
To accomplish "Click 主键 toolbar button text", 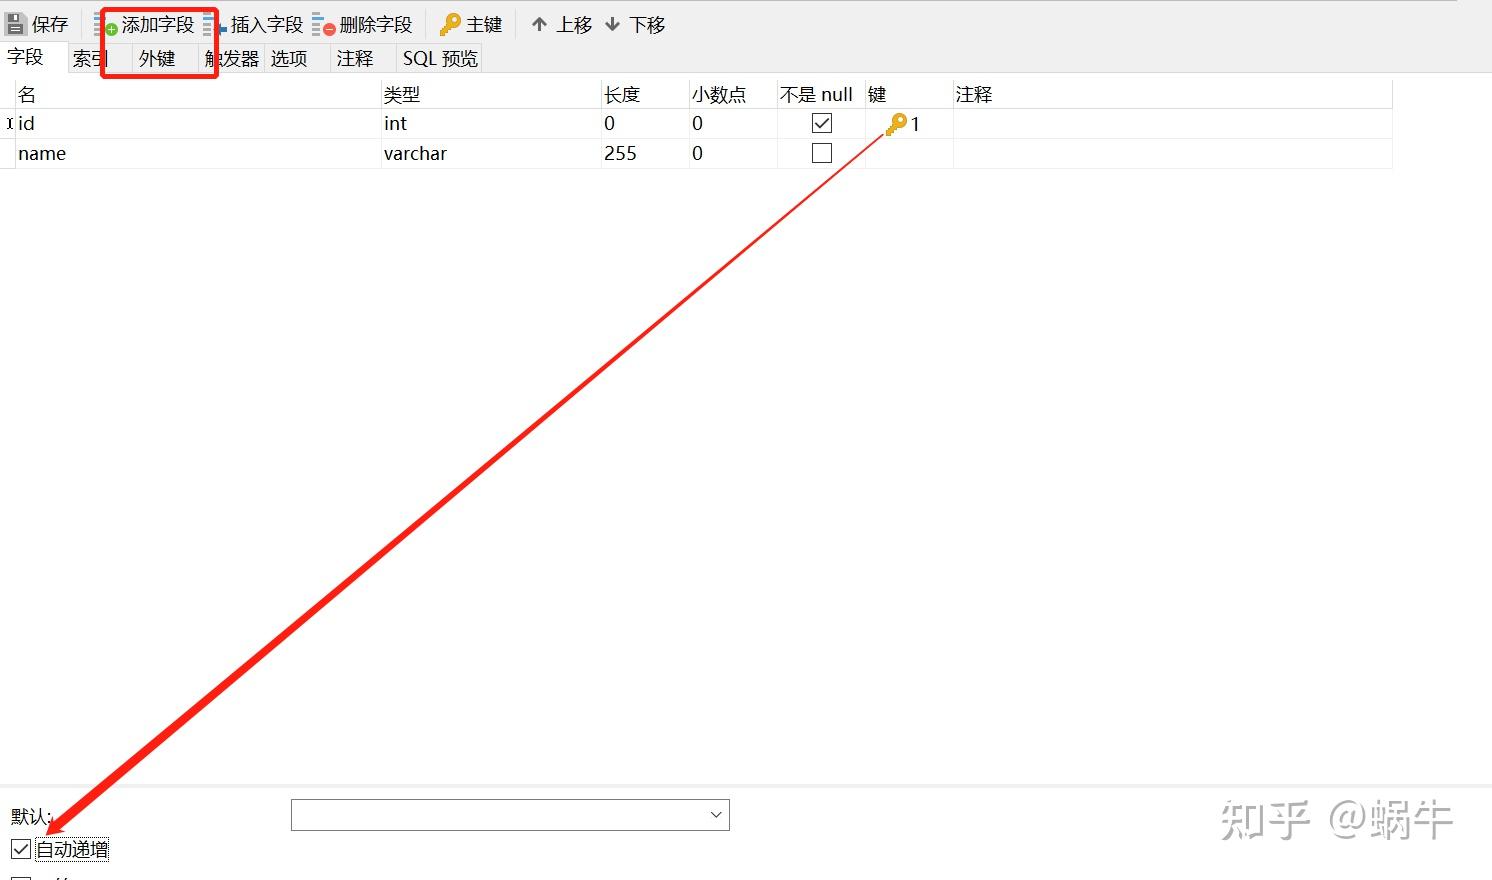I will (484, 25).
